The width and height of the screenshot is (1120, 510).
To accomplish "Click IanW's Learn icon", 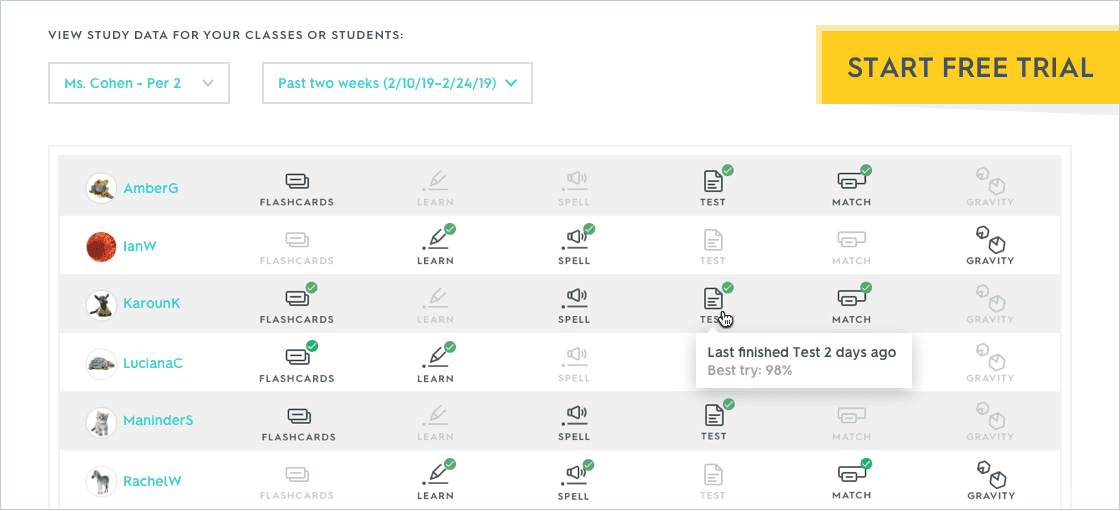I will pyautogui.click(x=435, y=241).
